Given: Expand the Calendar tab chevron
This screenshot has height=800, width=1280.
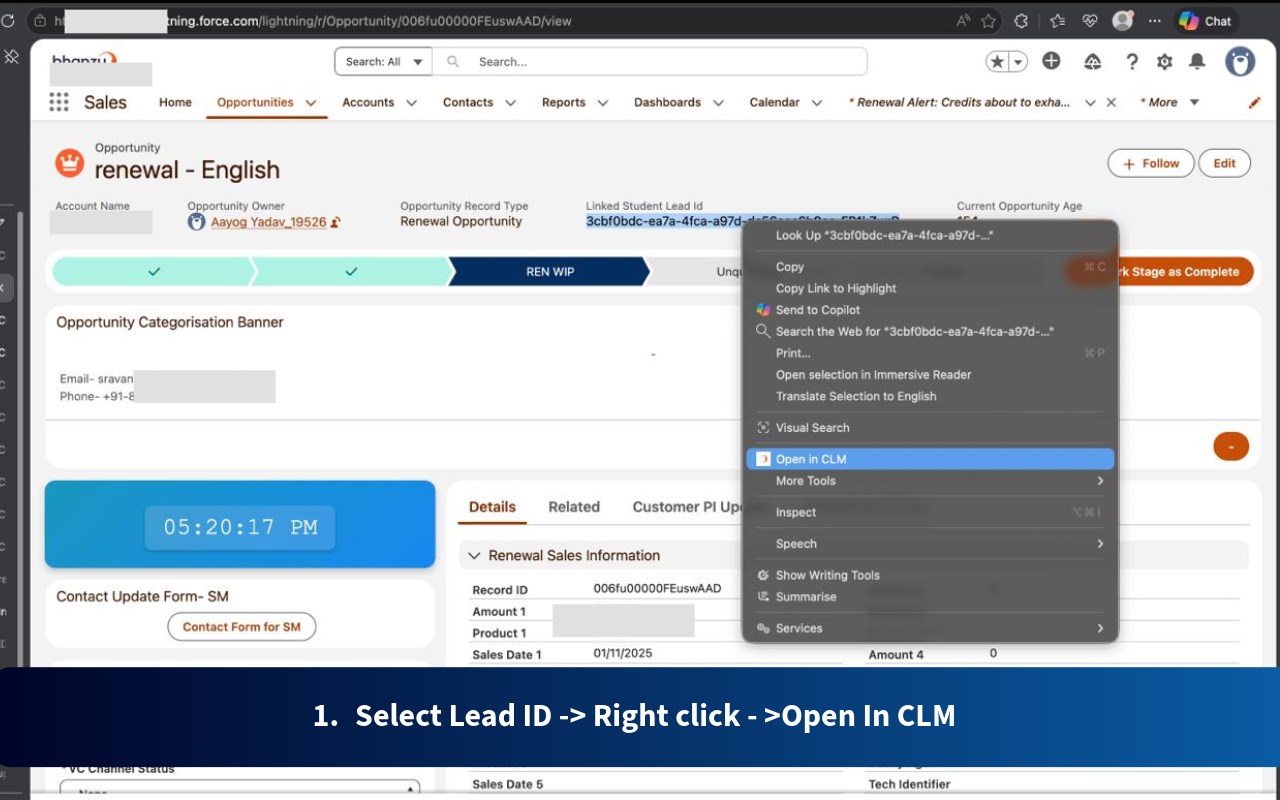Looking at the screenshot, I should (x=817, y=103).
